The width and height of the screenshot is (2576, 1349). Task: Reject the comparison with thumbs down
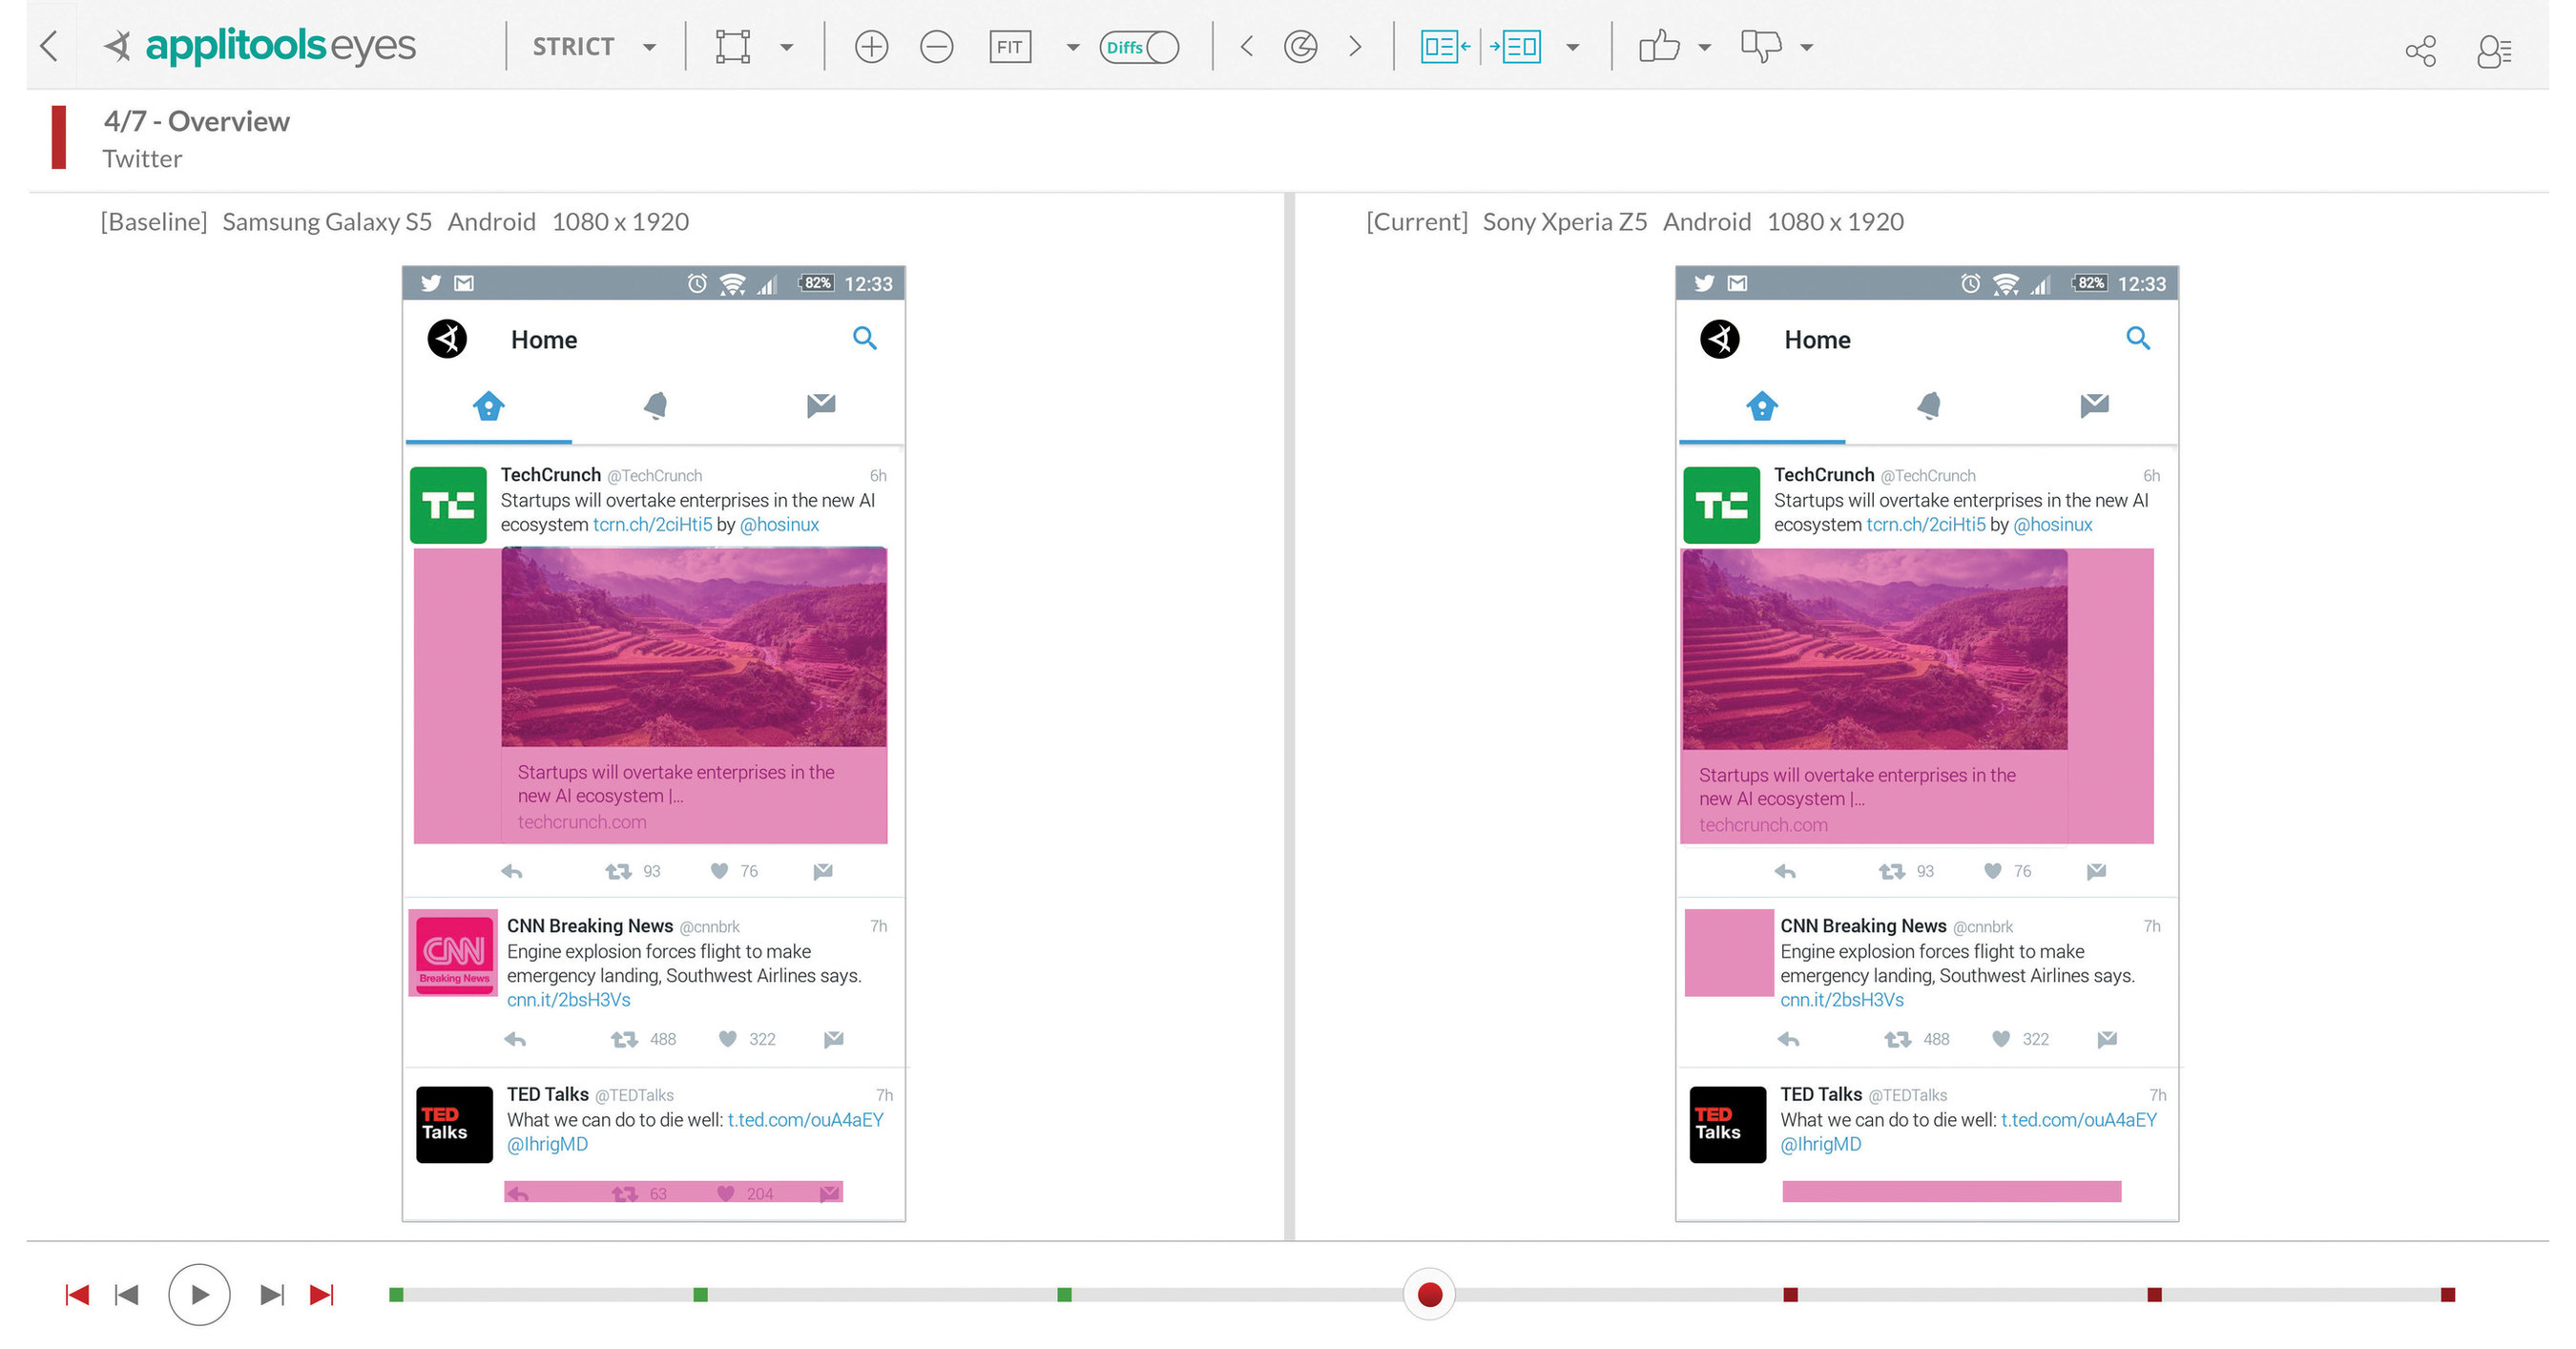(x=1763, y=46)
